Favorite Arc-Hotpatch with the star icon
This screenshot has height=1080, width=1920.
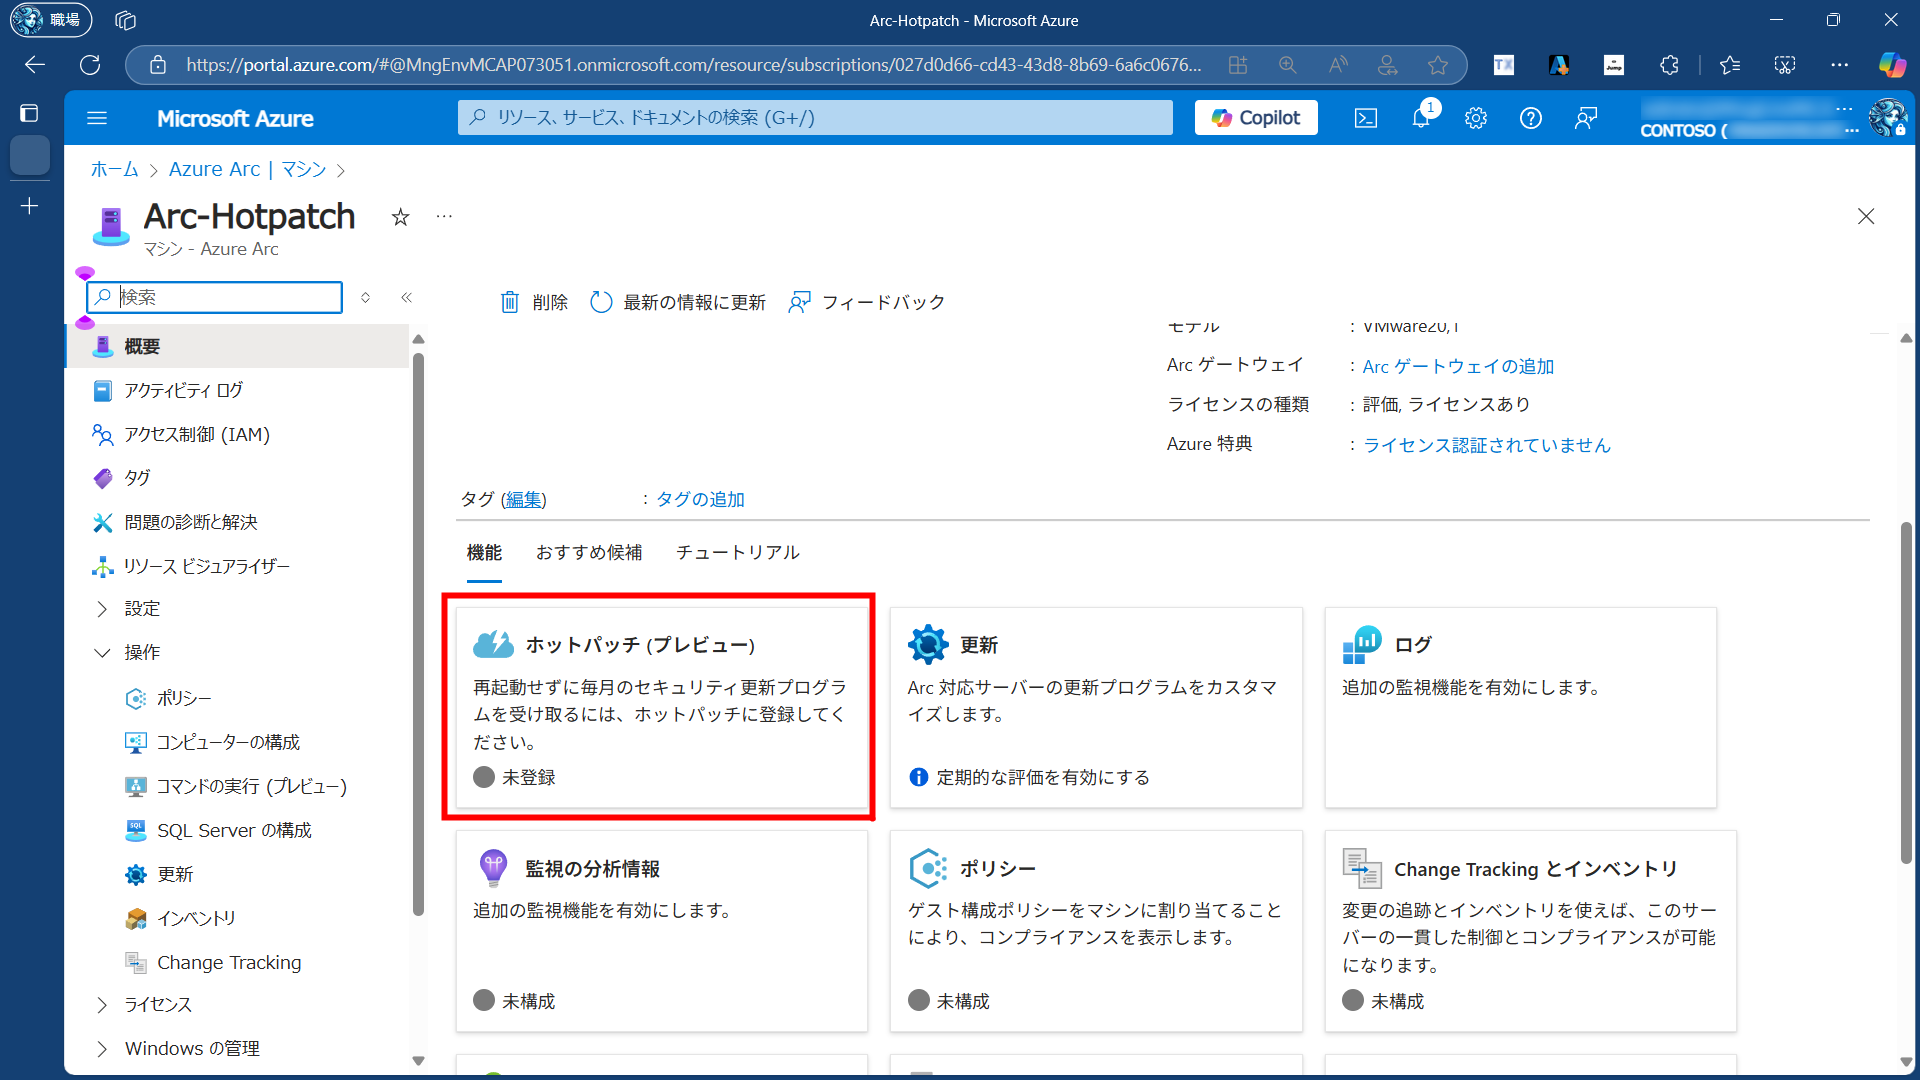(400, 217)
